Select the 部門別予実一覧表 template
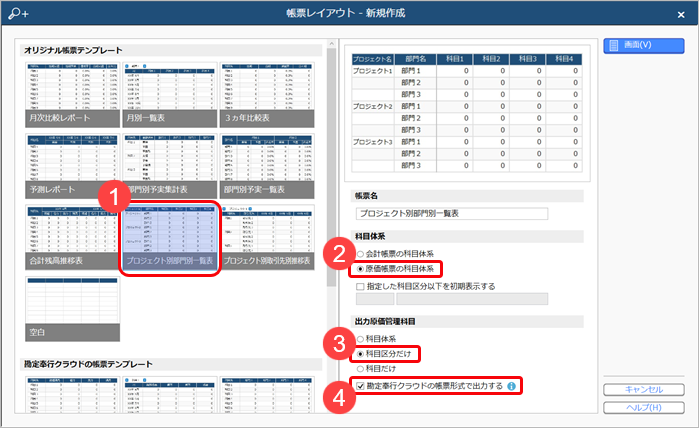 [267, 166]
